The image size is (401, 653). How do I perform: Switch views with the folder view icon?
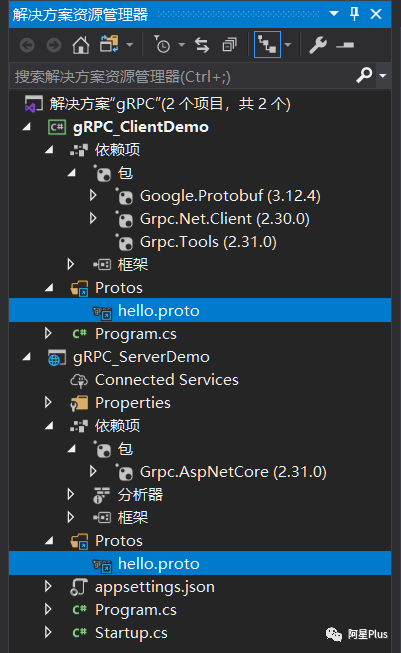pos(109,44)
